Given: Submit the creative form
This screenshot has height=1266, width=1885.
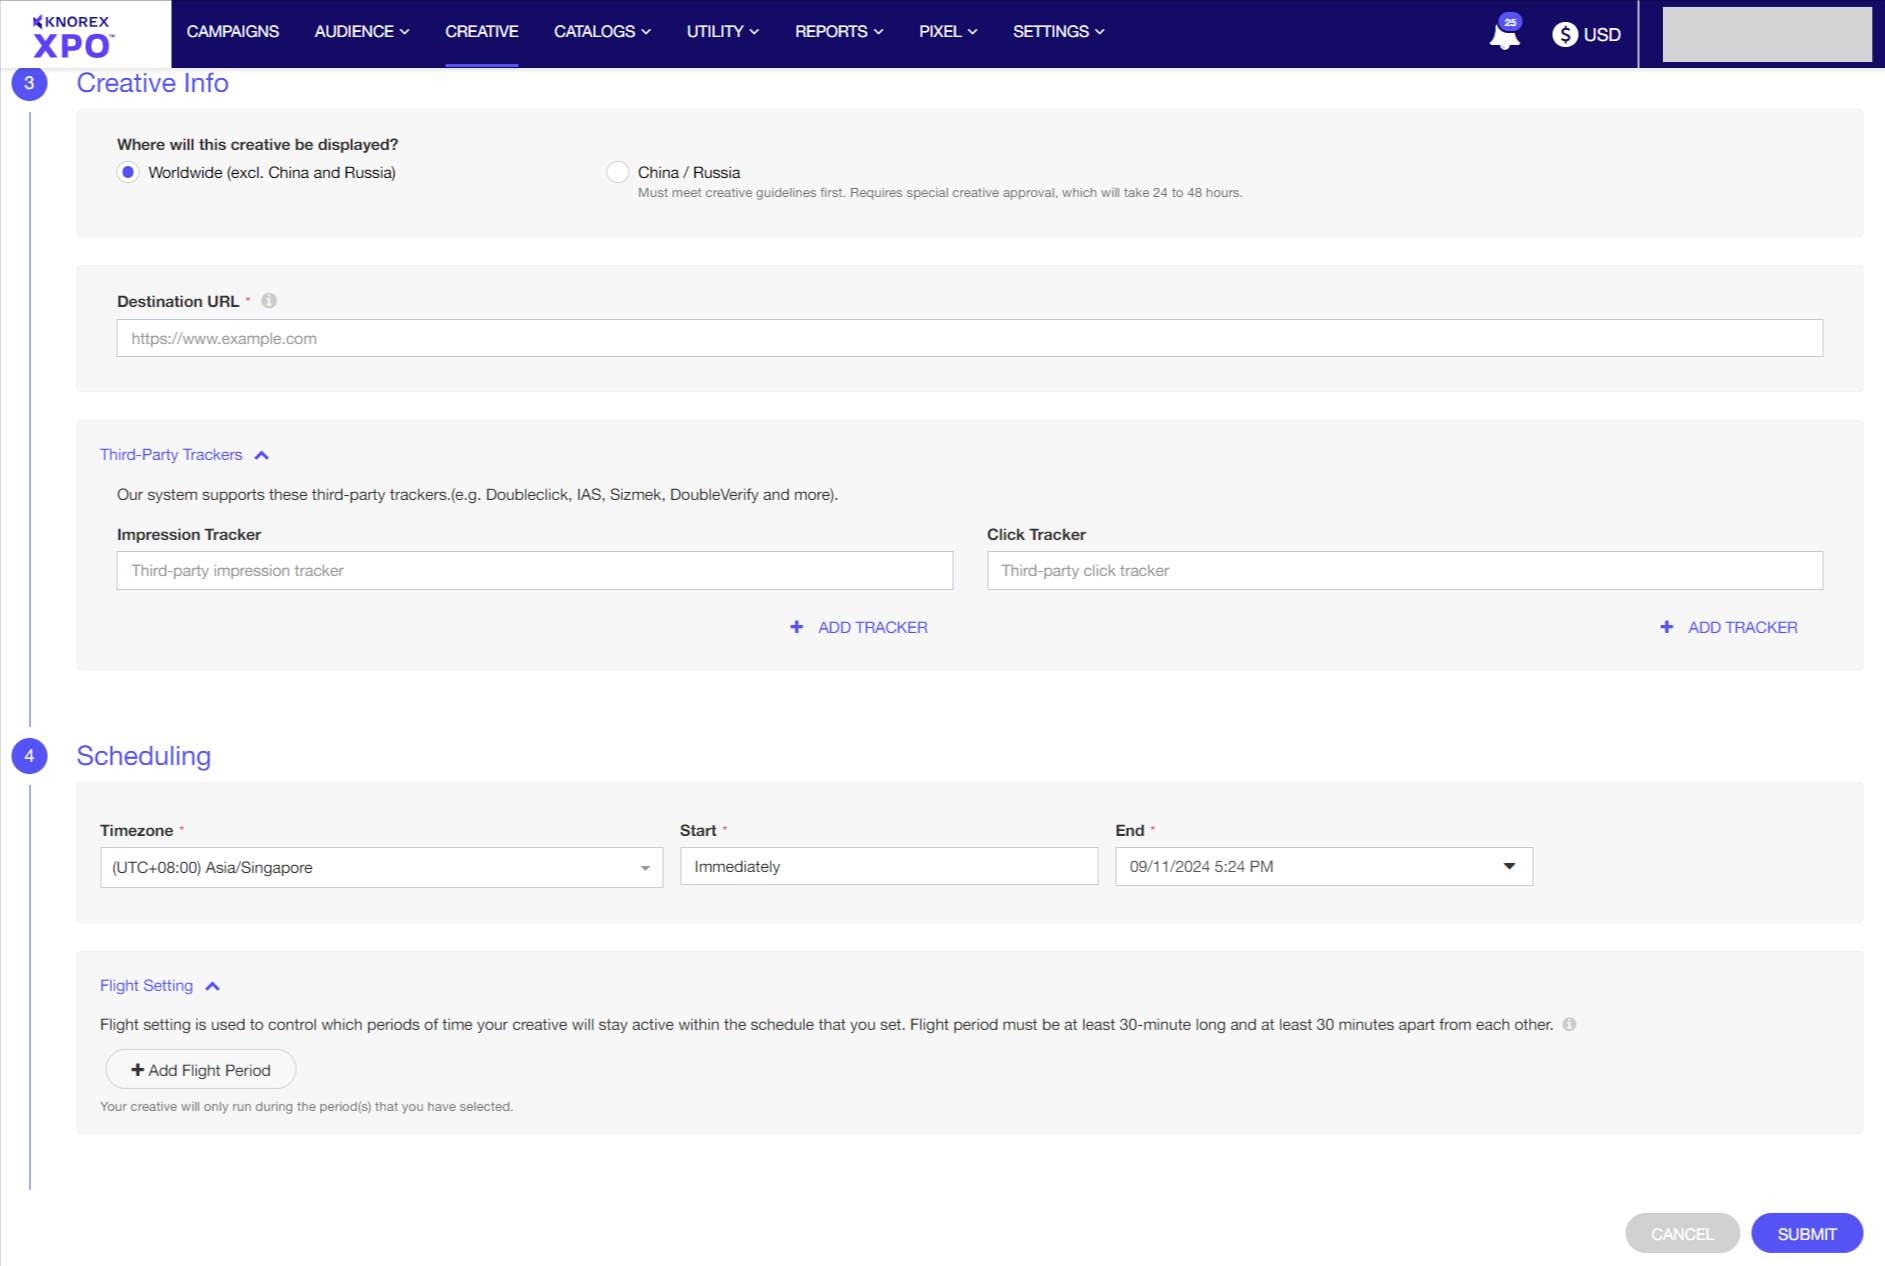Looking at the screenshot, I should click(1806, 1233).
